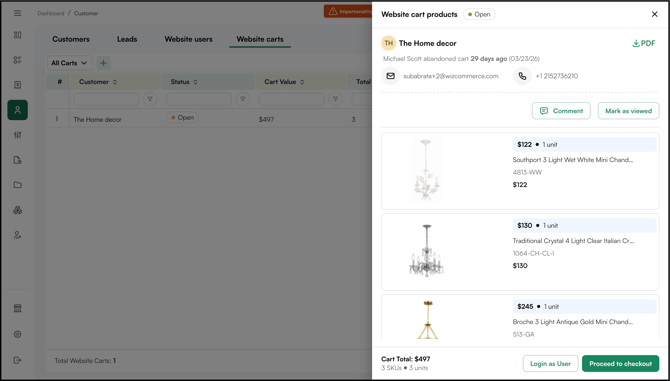Click the Cart Total: $497 label
This screenshot has width=670, height=381.
pyautogui.click(x=406, y=359)
